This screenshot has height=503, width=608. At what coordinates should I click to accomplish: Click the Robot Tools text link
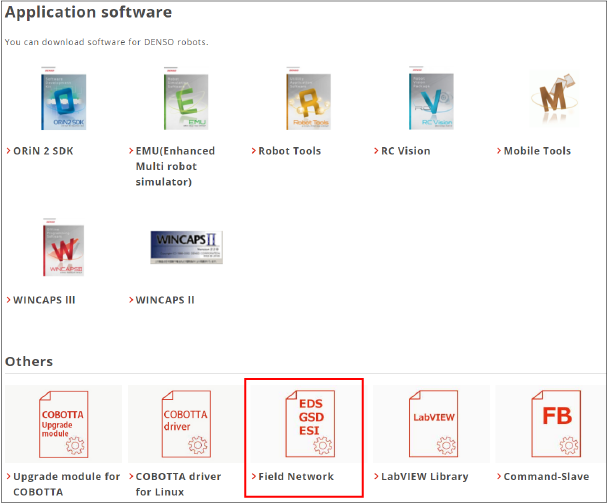click(x=289, y=151)
